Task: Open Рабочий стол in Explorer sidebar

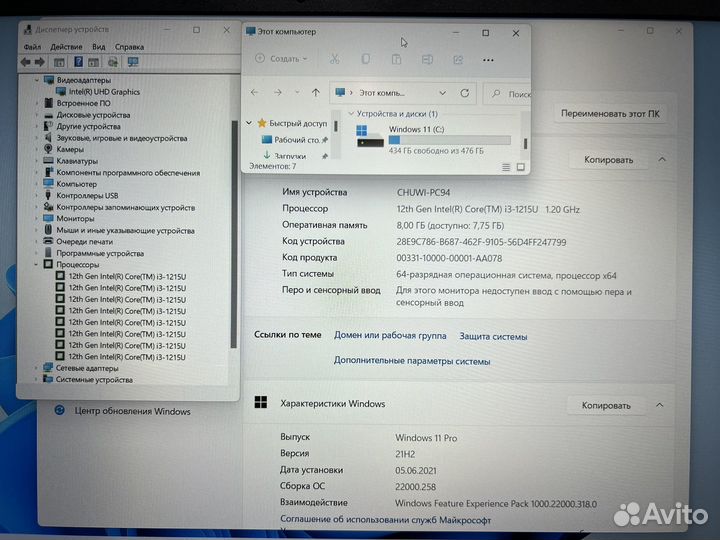Action: point(294,140)
